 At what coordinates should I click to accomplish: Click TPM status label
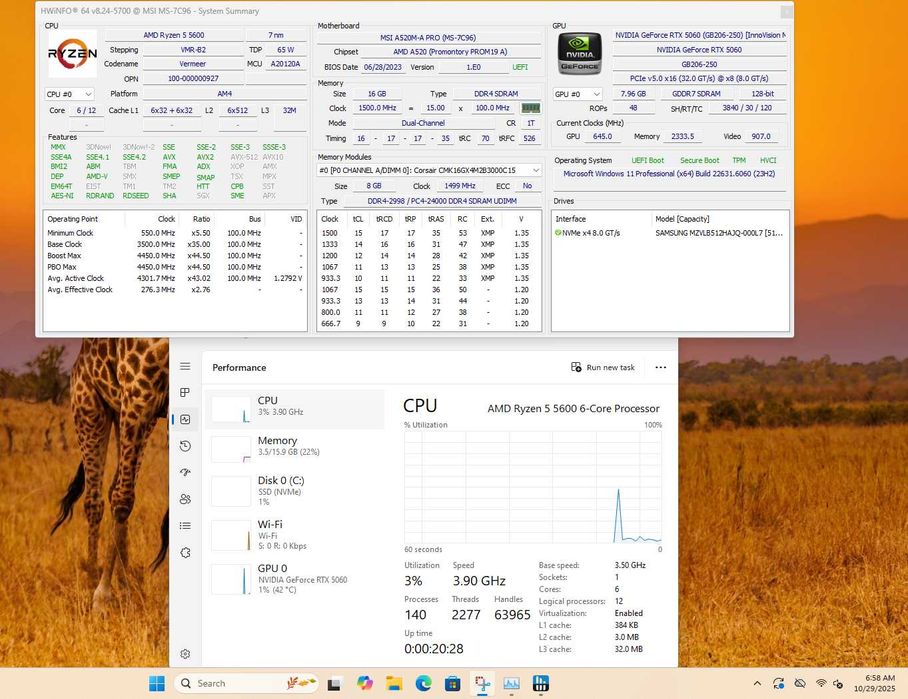[739, 160]
